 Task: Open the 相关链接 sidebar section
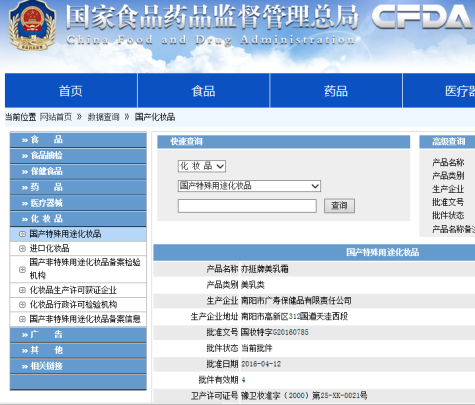78,366
